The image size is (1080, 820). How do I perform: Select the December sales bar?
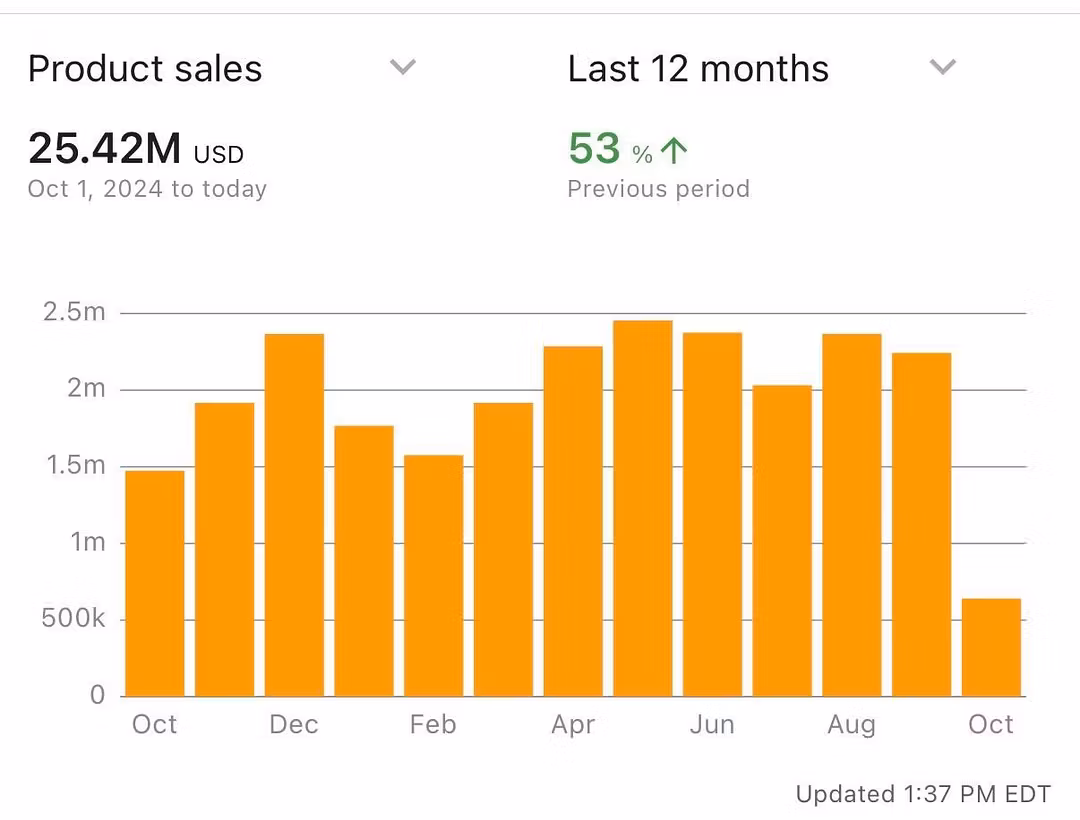coord(294,515)
